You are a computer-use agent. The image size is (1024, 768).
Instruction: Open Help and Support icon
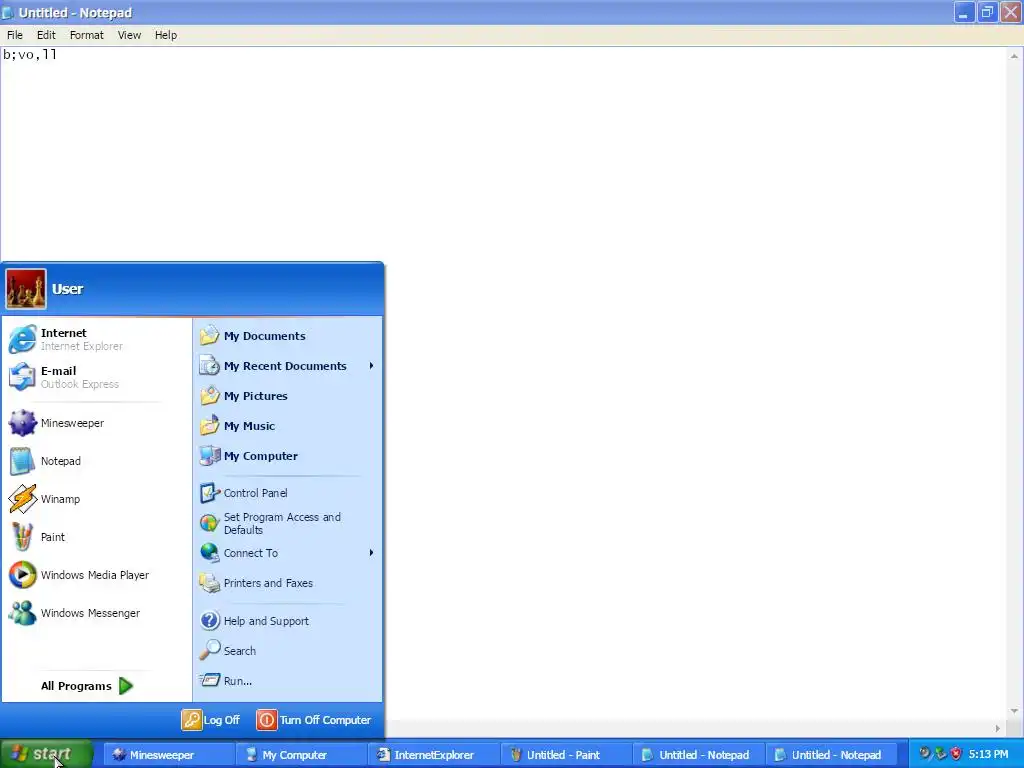[x=209, y=620]
